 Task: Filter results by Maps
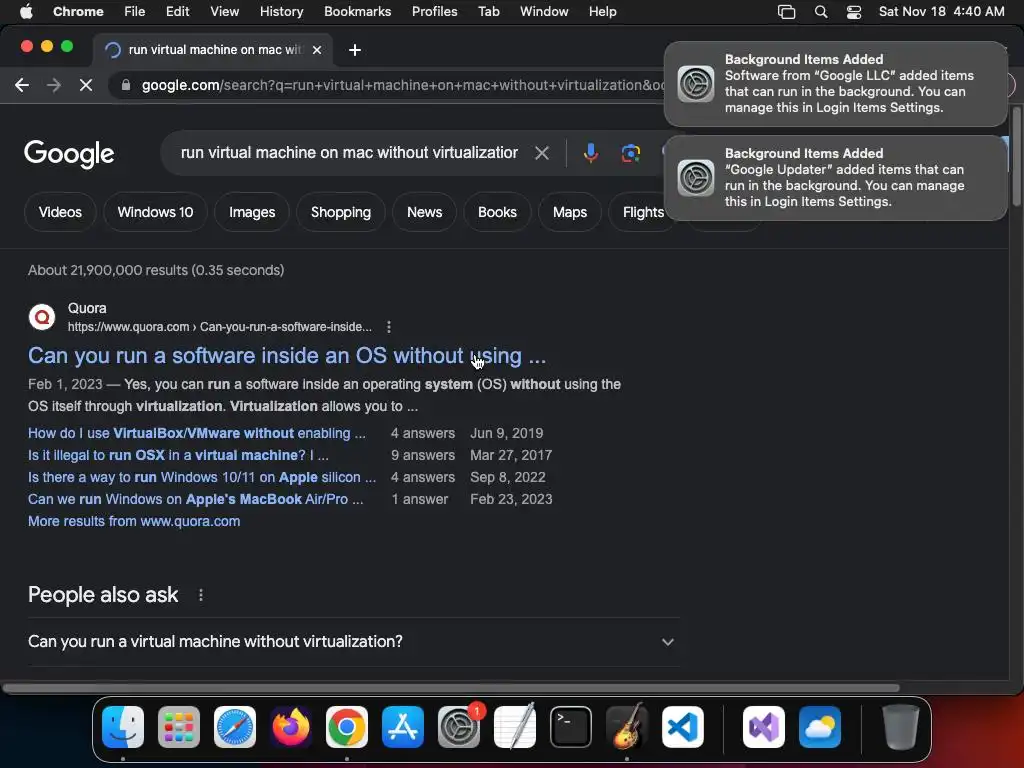[569, 212]
